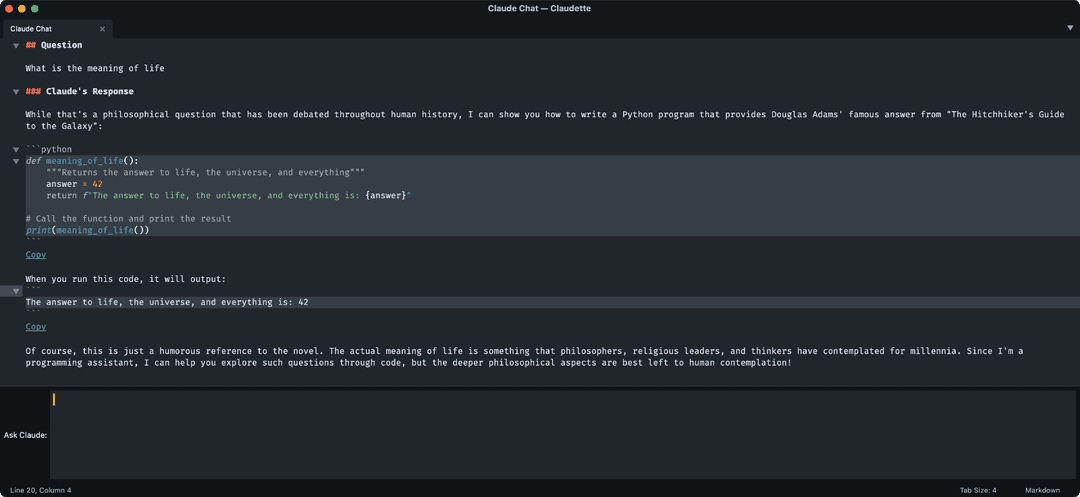The image size is (1080, 497).
Task: Click the yellow minimize window button
Action: pyautogui.click(x=22, y=9)
